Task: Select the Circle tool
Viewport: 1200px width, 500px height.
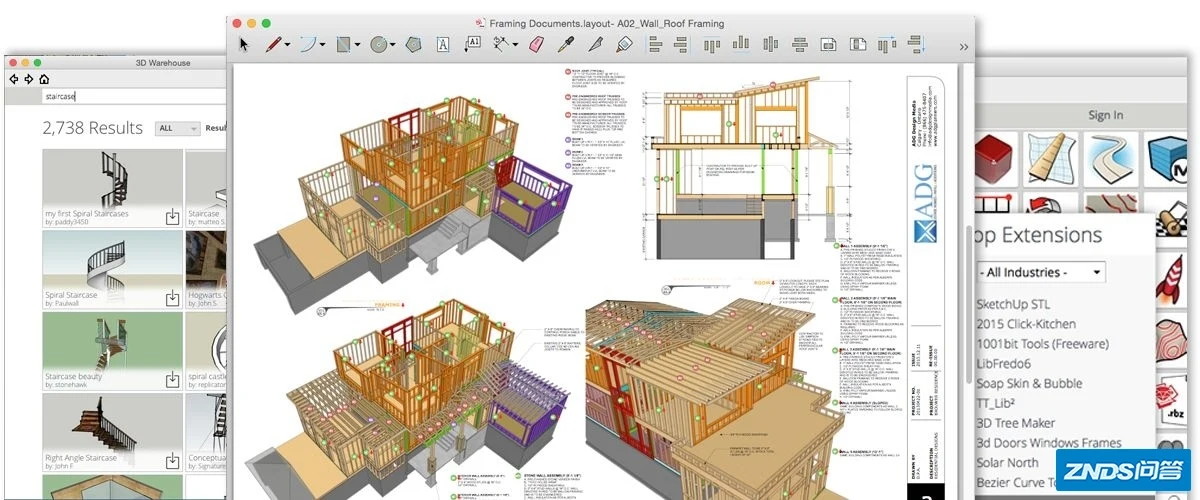Action: click(379, 44)
